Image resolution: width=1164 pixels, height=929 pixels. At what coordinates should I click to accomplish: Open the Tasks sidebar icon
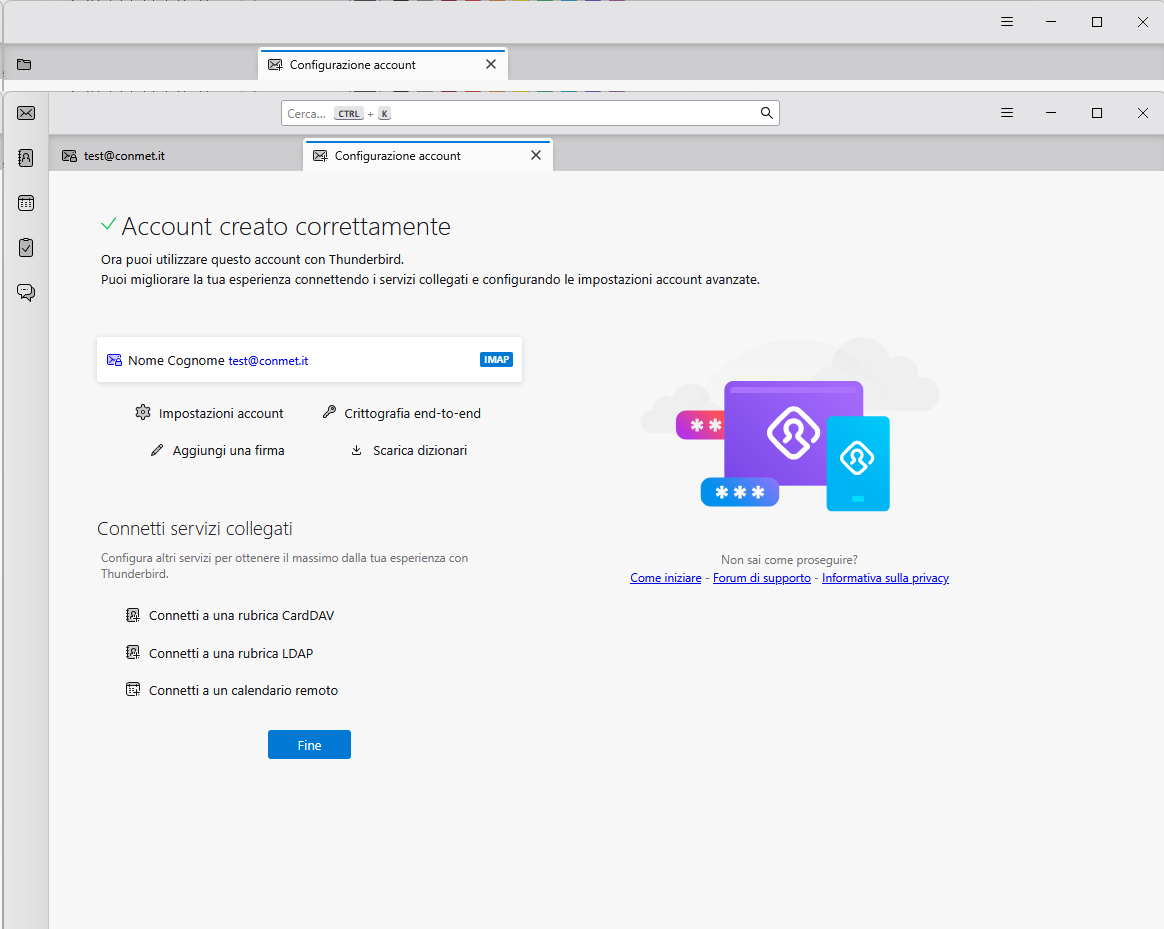pyautogui.click(x=26, y=247)
